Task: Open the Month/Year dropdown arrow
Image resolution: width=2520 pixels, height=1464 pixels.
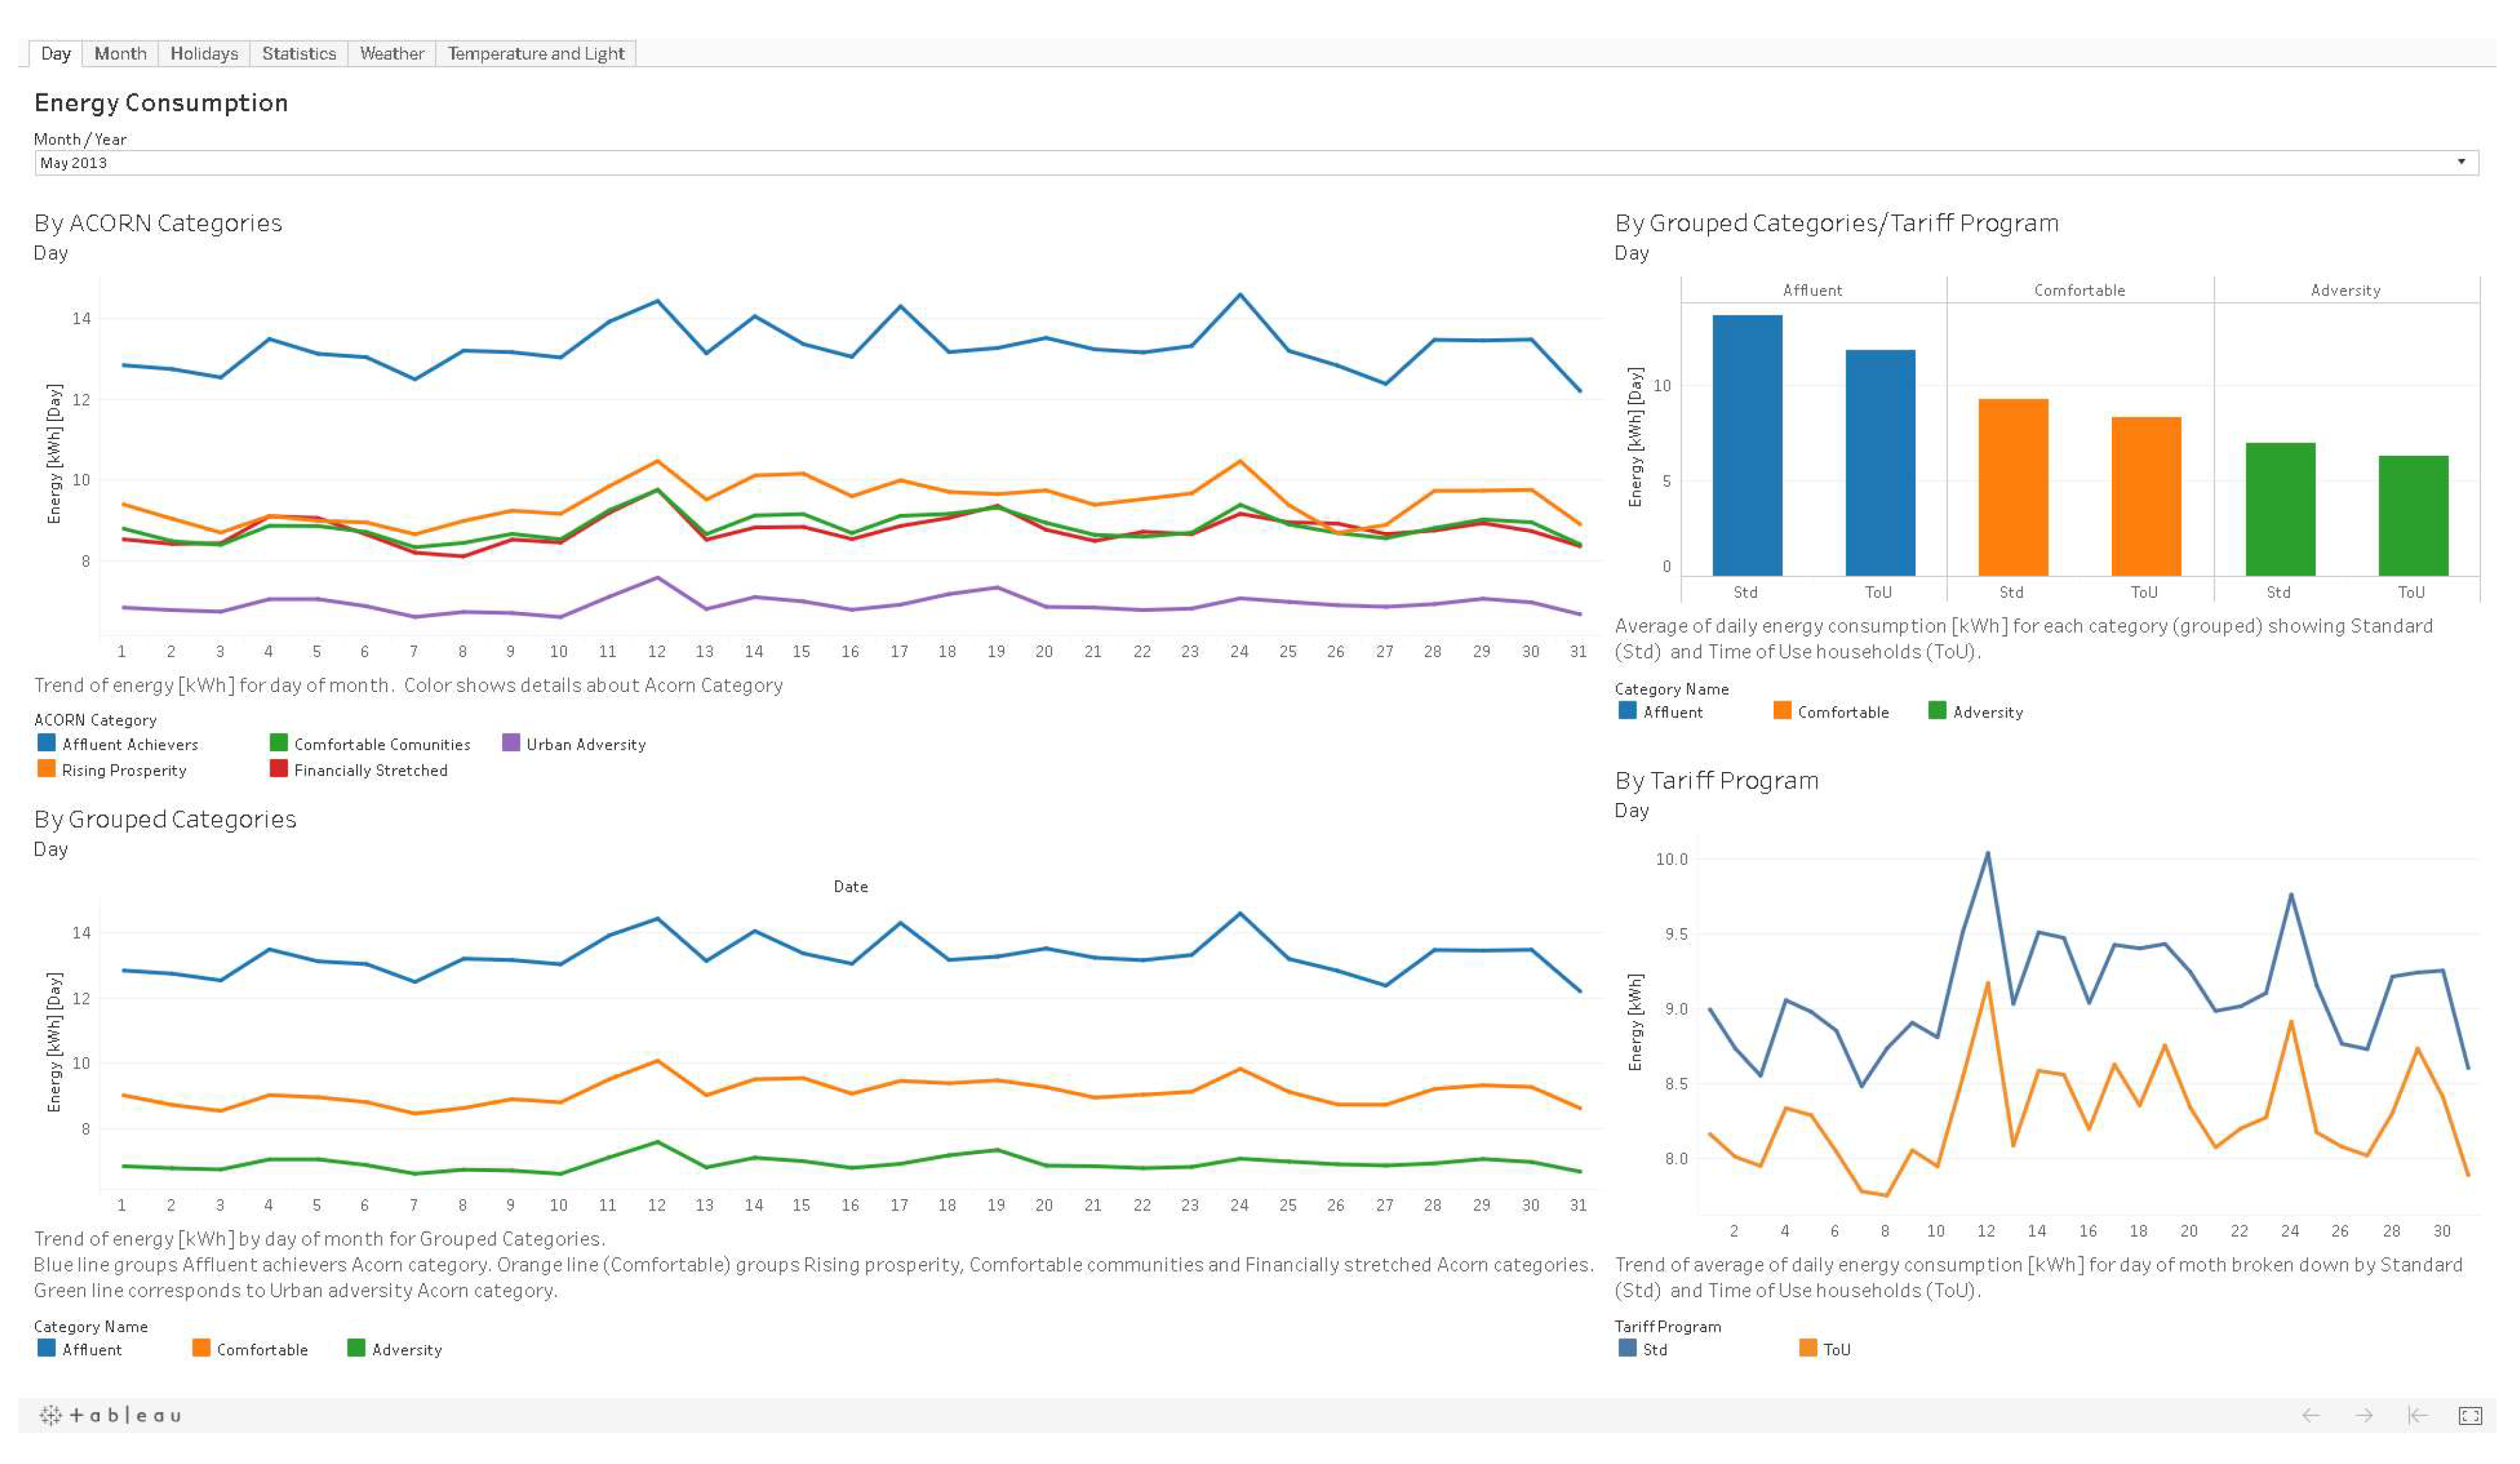Action: [x=2461, y=162]
